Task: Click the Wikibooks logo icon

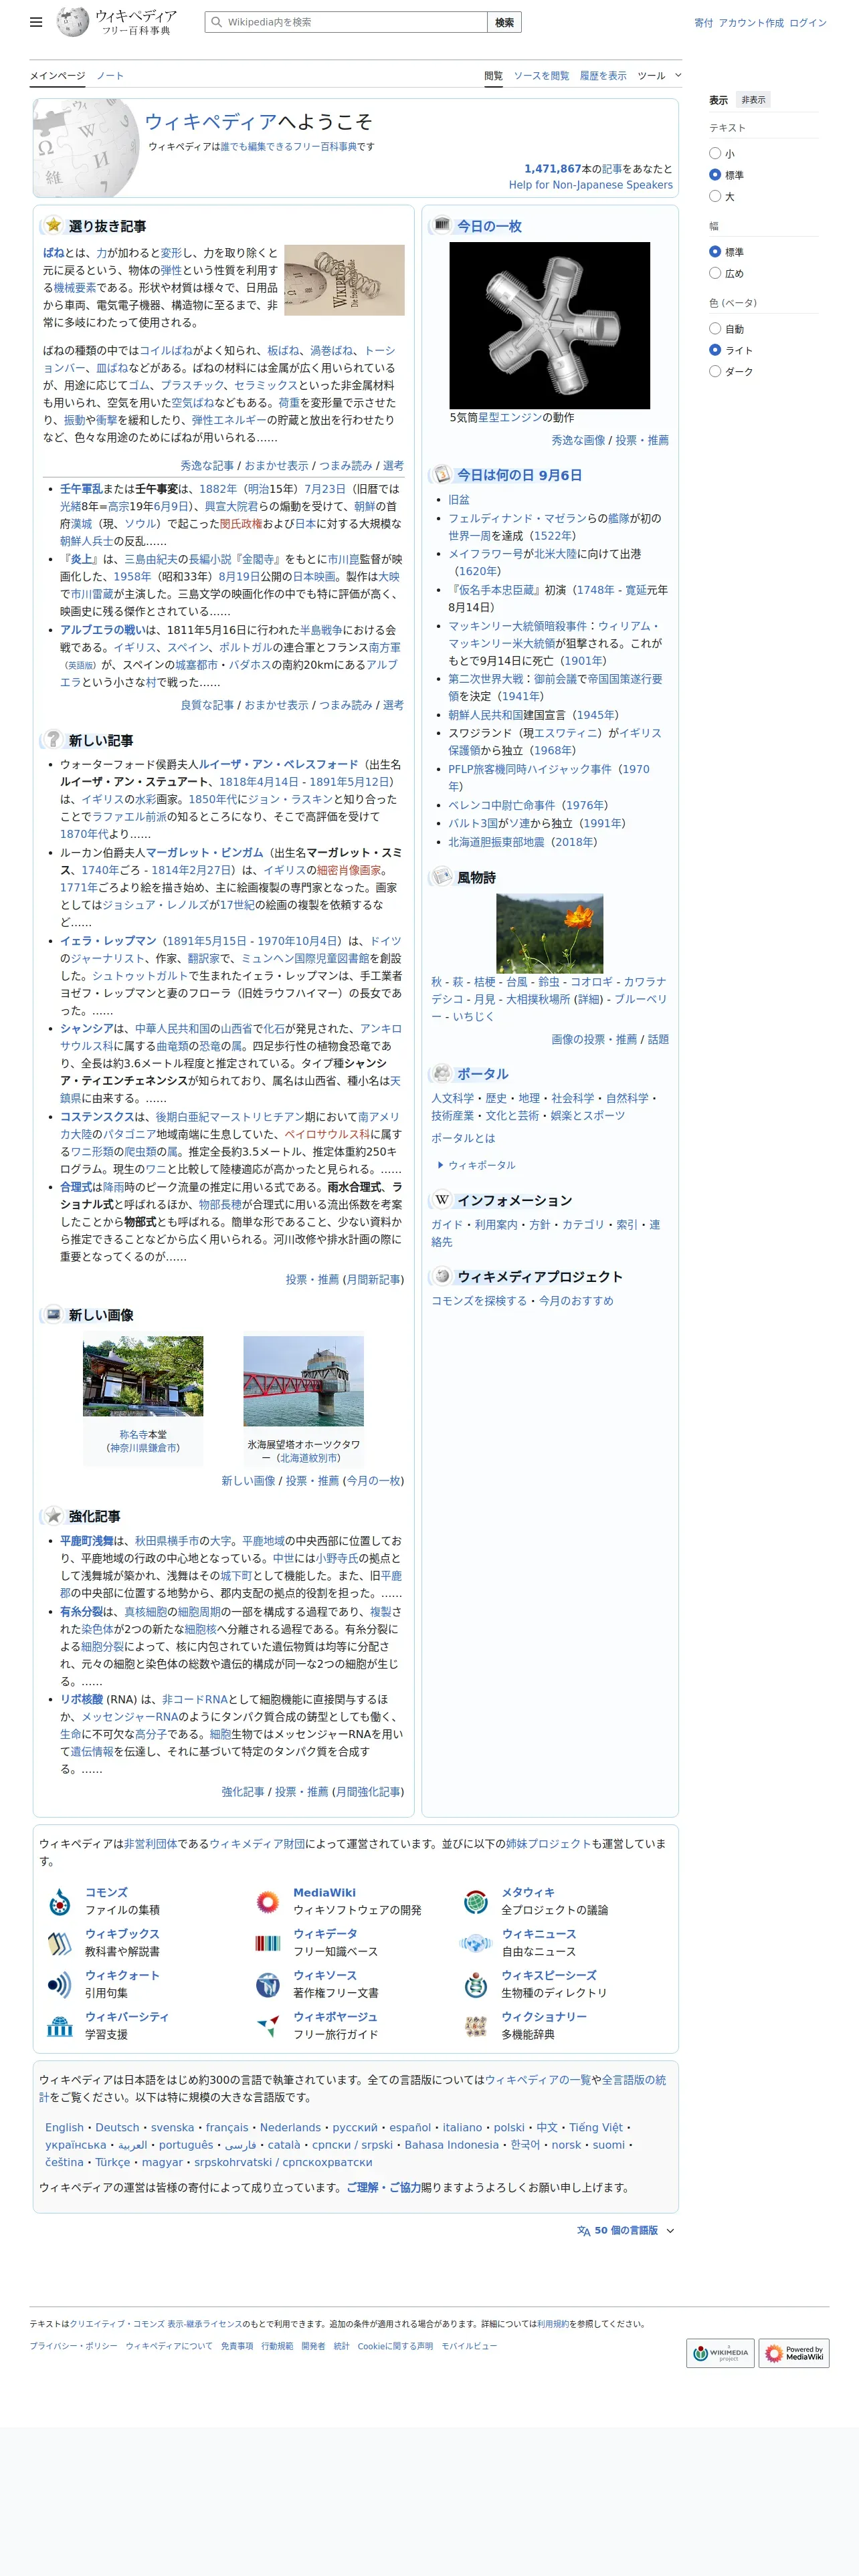Action: [x=60, y=1943]
